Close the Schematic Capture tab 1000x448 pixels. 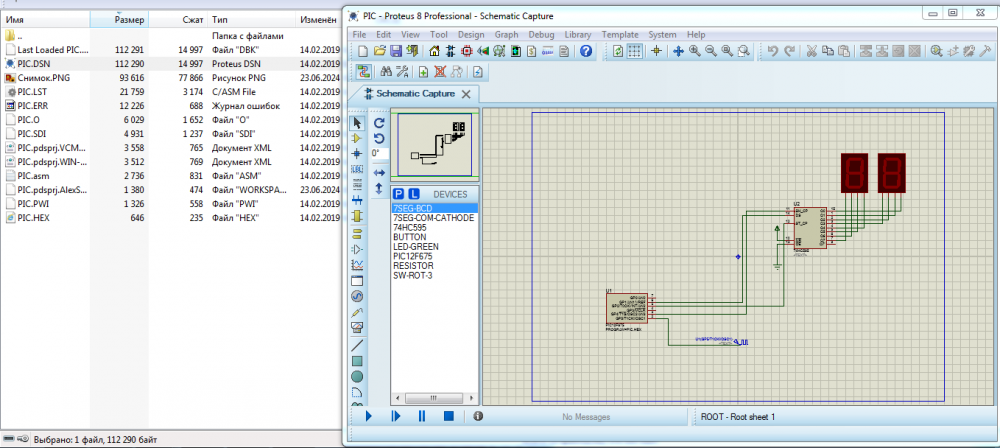click(466, 94)
